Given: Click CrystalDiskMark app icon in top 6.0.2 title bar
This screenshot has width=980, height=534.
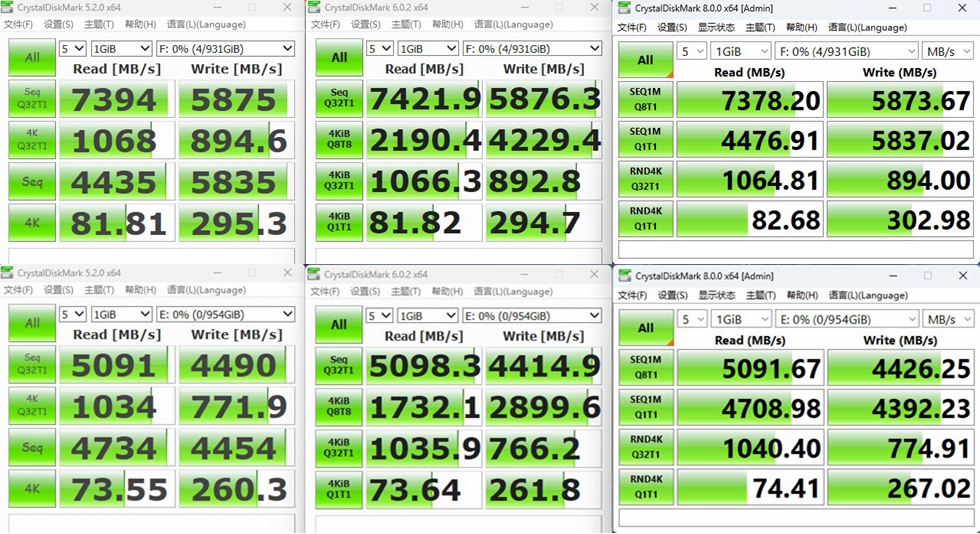Looking at the screenshot, I should click(x=314, y=8).
